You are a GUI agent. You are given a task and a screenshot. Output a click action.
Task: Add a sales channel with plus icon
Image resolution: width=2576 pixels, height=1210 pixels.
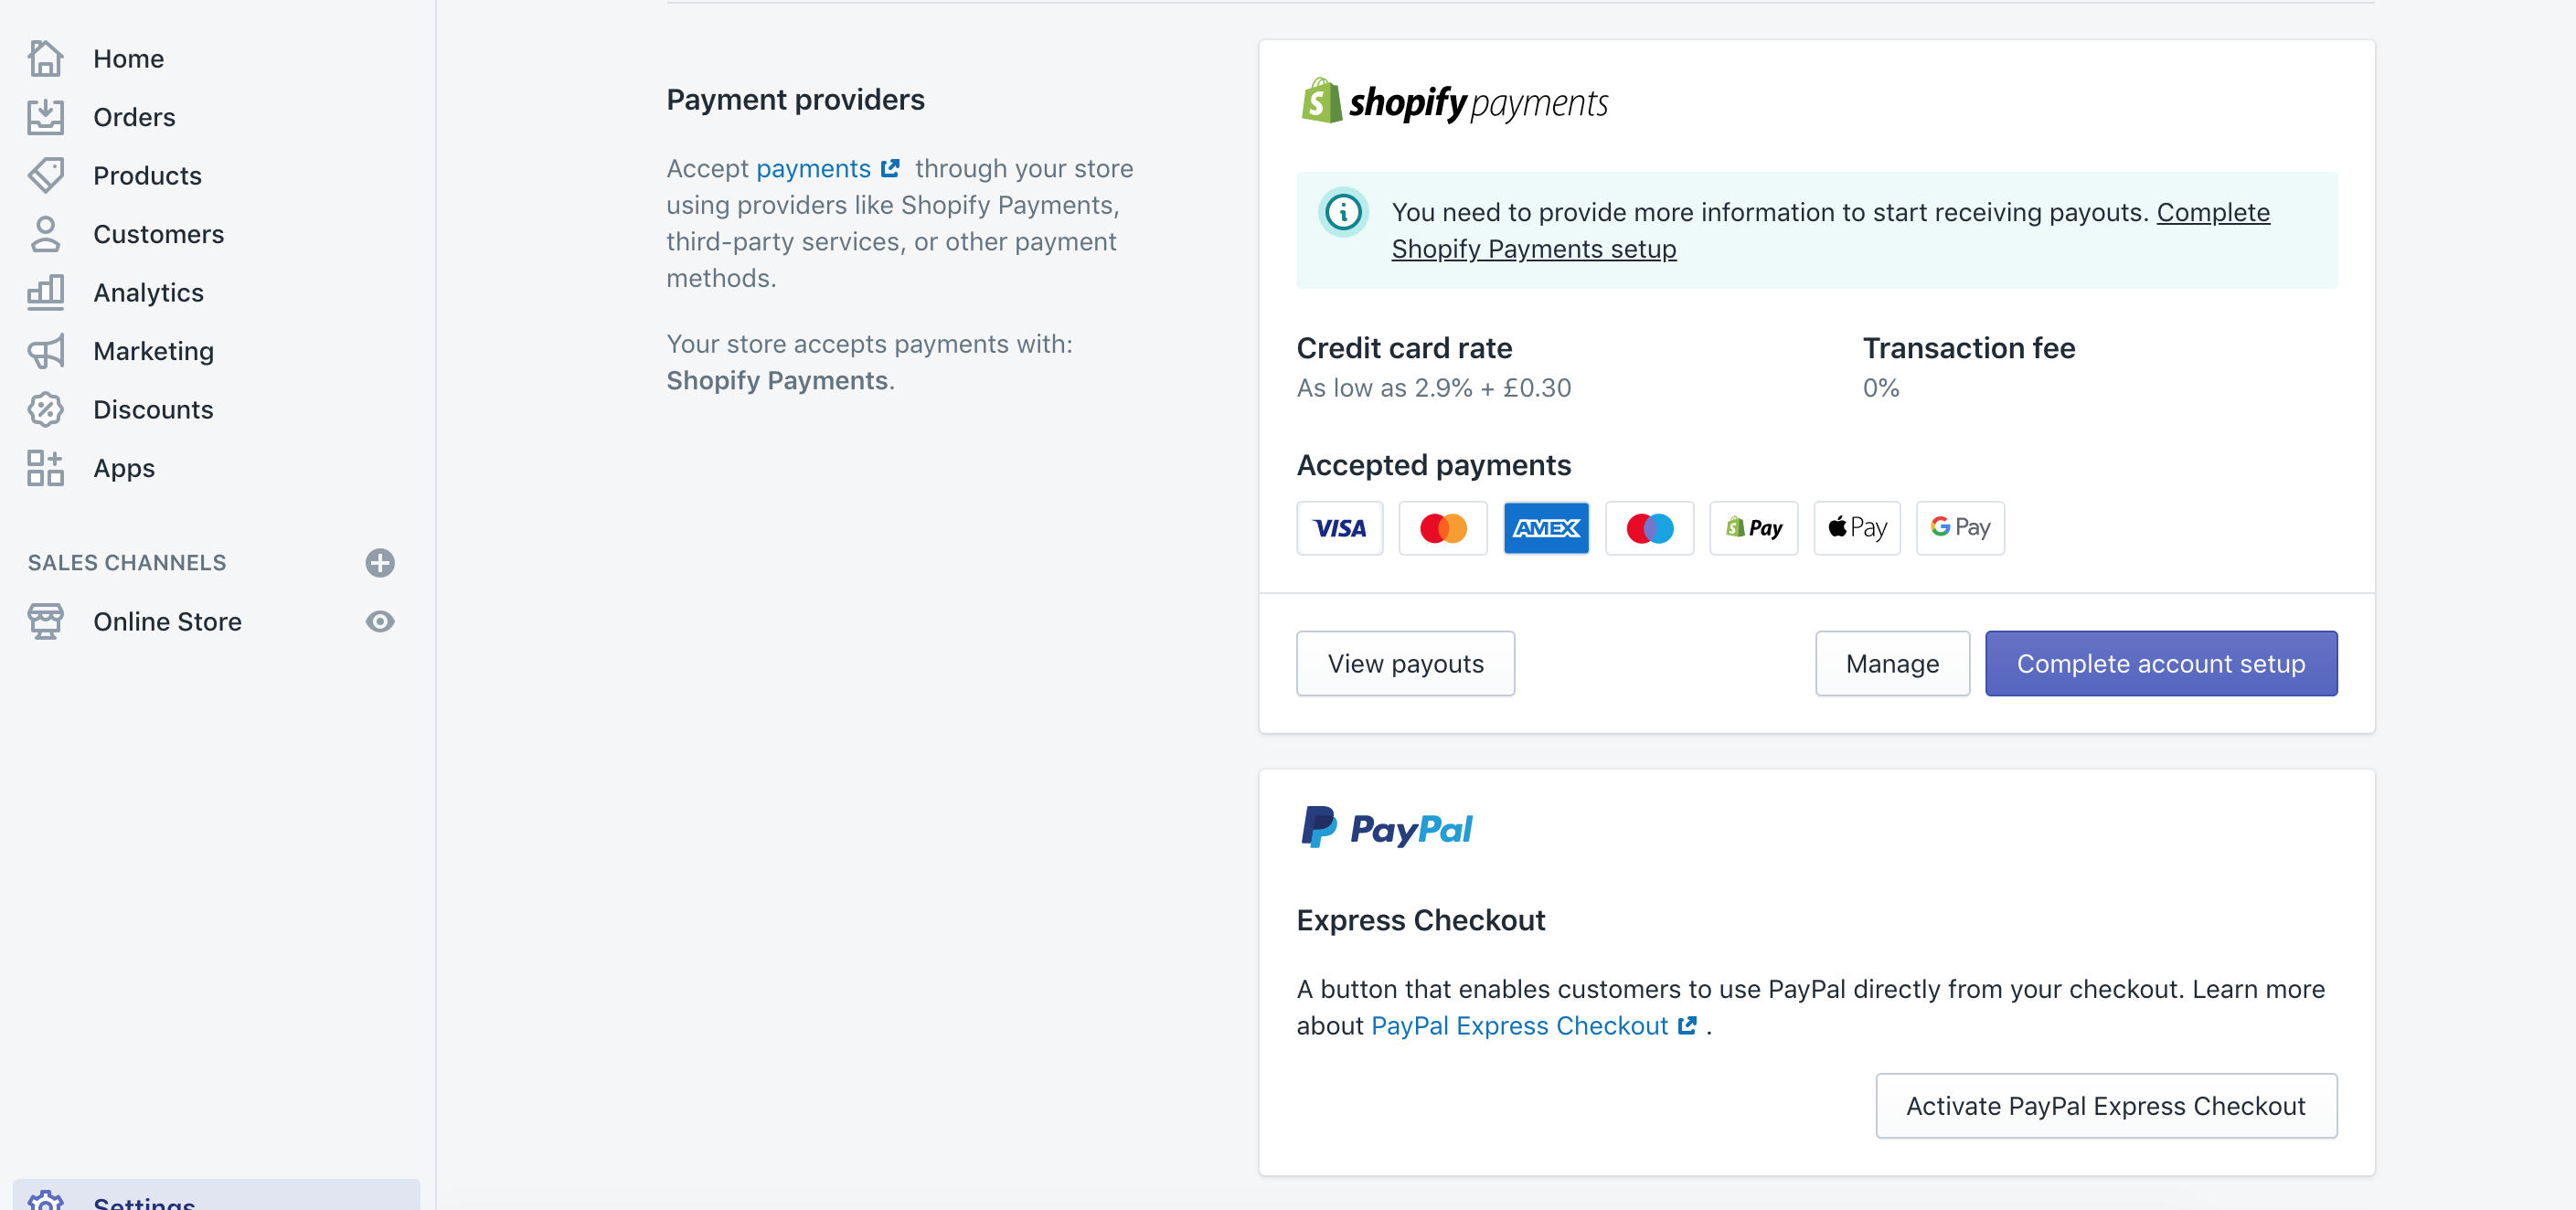(x=380, y=563)
